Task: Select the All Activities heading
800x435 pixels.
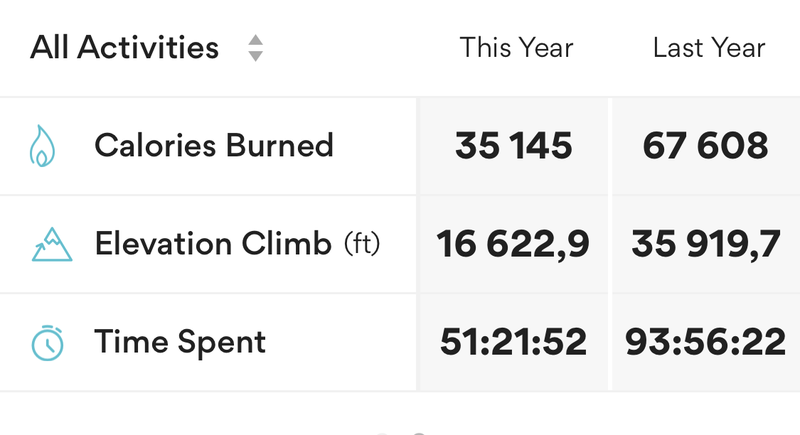Action: point(124,47)
